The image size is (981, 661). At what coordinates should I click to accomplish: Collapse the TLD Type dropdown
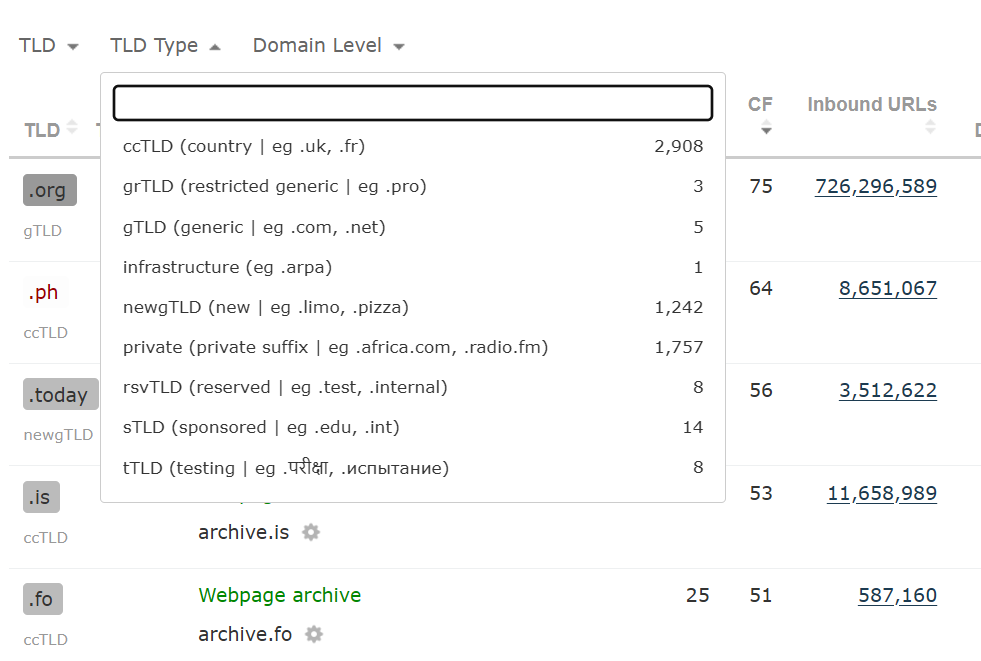(165, 46)
